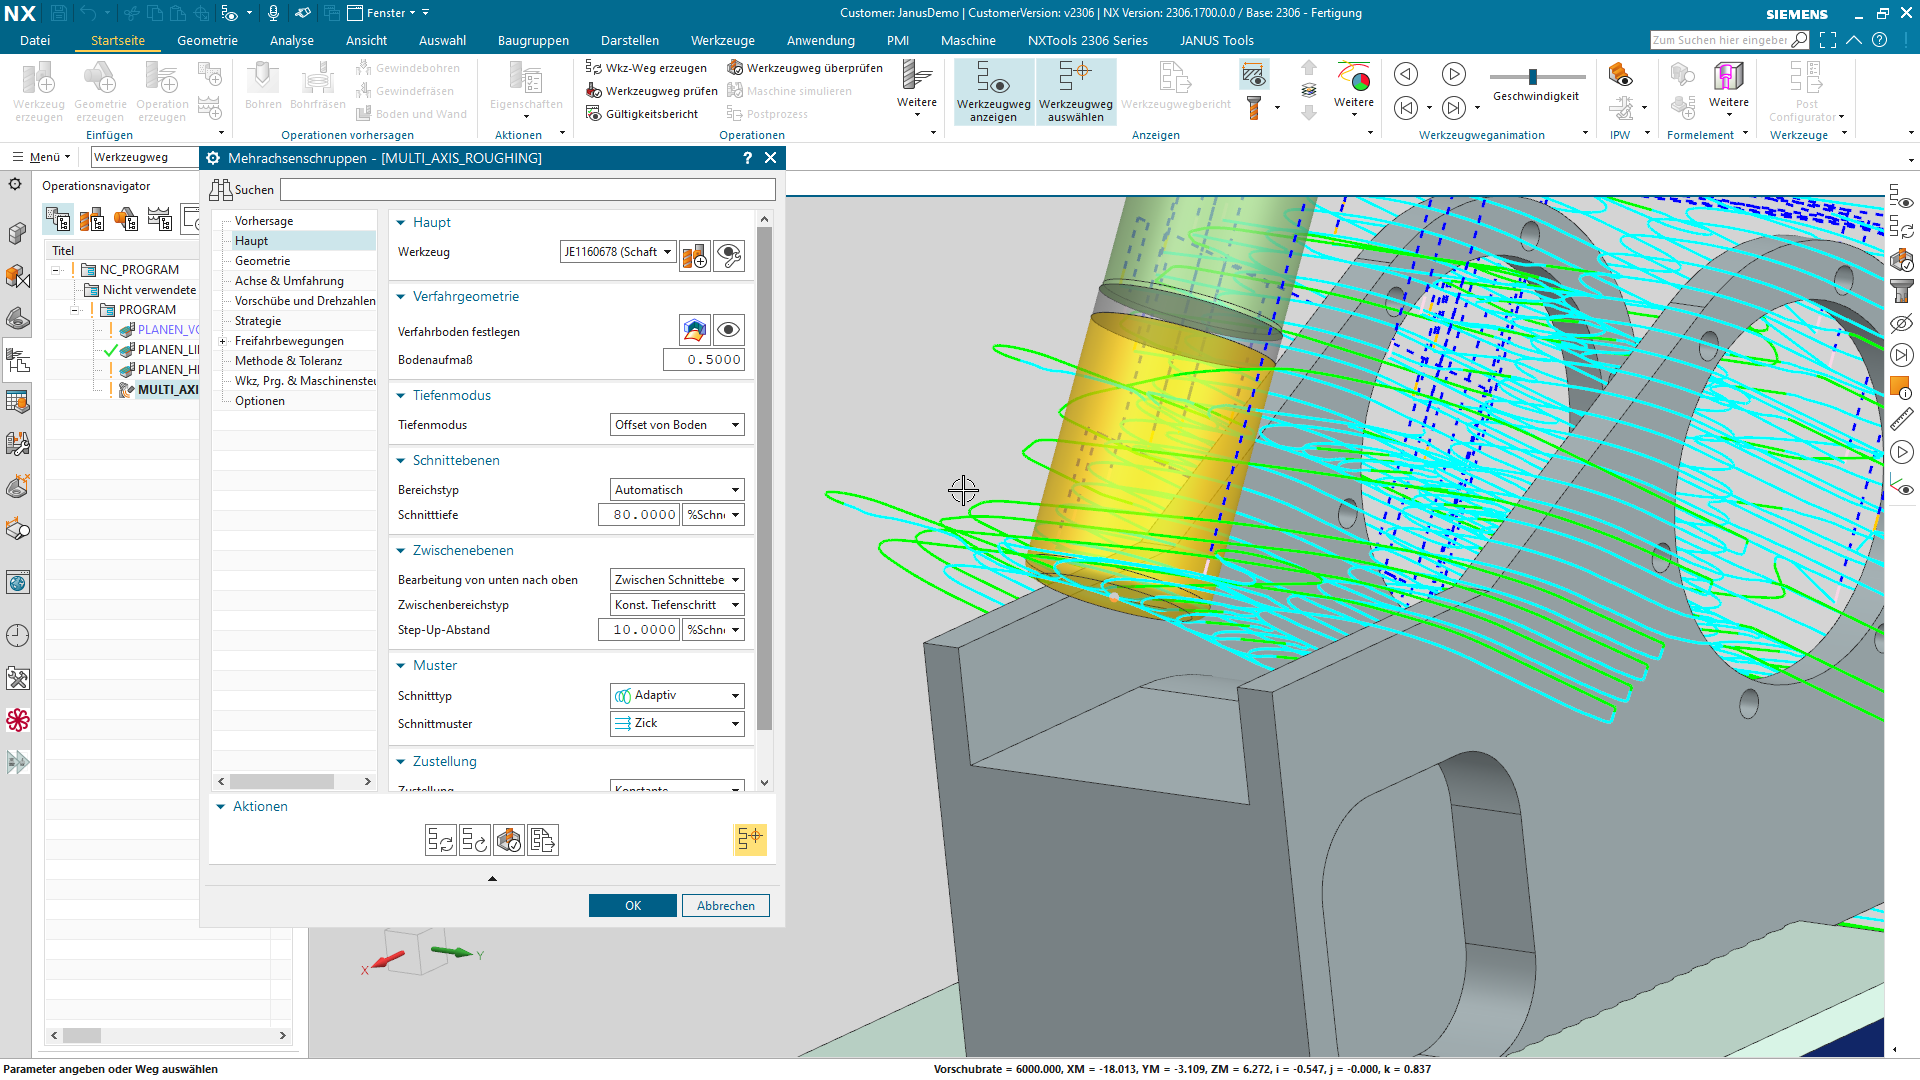Click the Abbrechen button

tap(726, 906)
